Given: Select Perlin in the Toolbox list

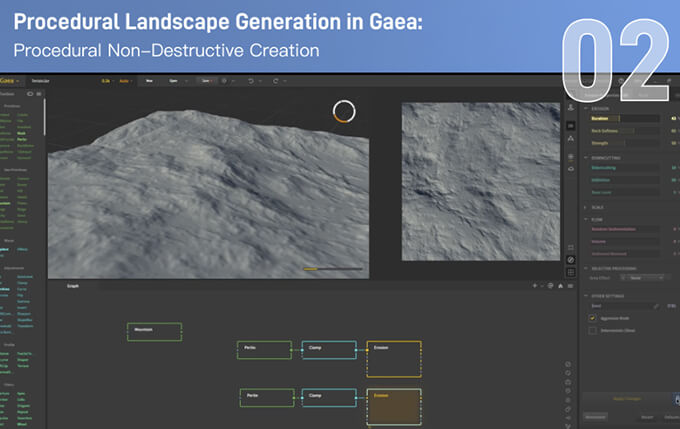Looking at the screenshot, I should tap(22, 140).
